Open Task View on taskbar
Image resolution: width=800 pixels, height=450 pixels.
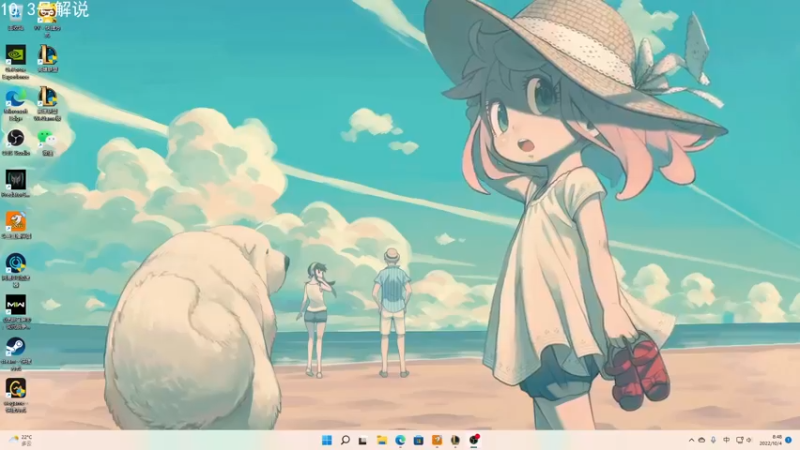pyautogui.click(x=363, y=440)
